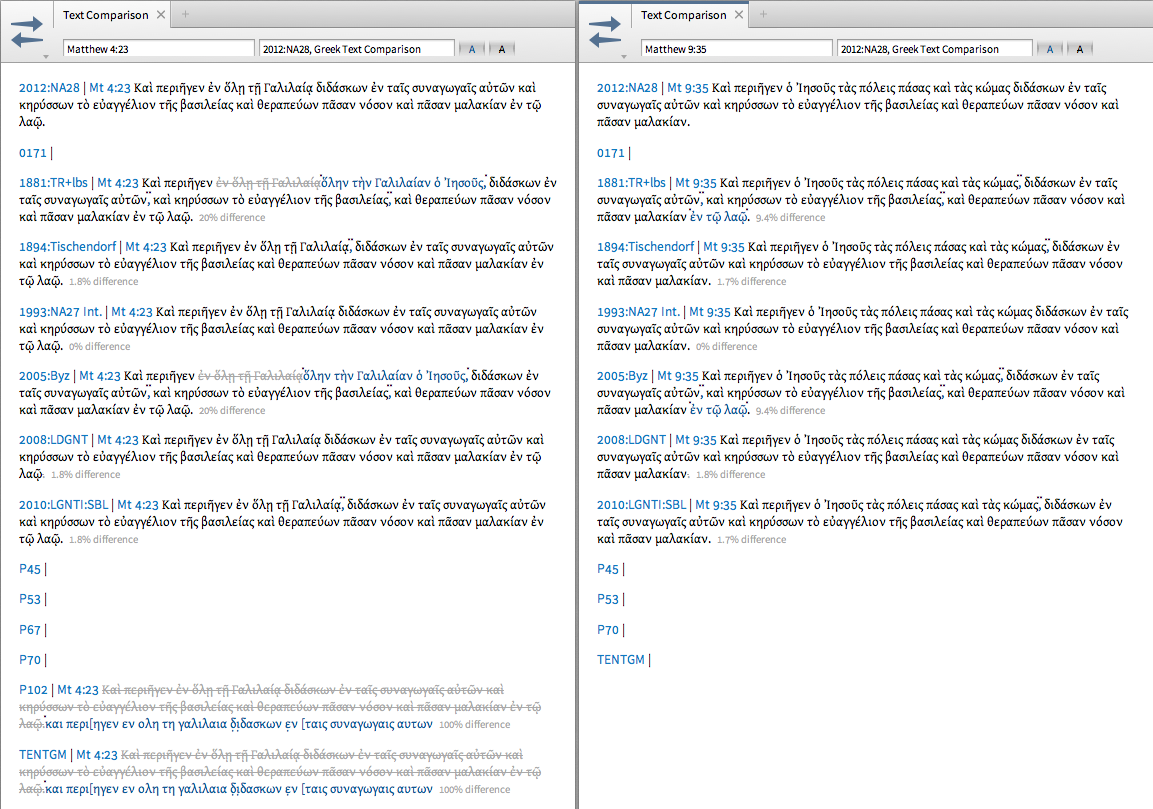Click '9.4% difference' text under 1881:TR+lbs
The height and width of the screenshot is (809, 1153).
790,218
